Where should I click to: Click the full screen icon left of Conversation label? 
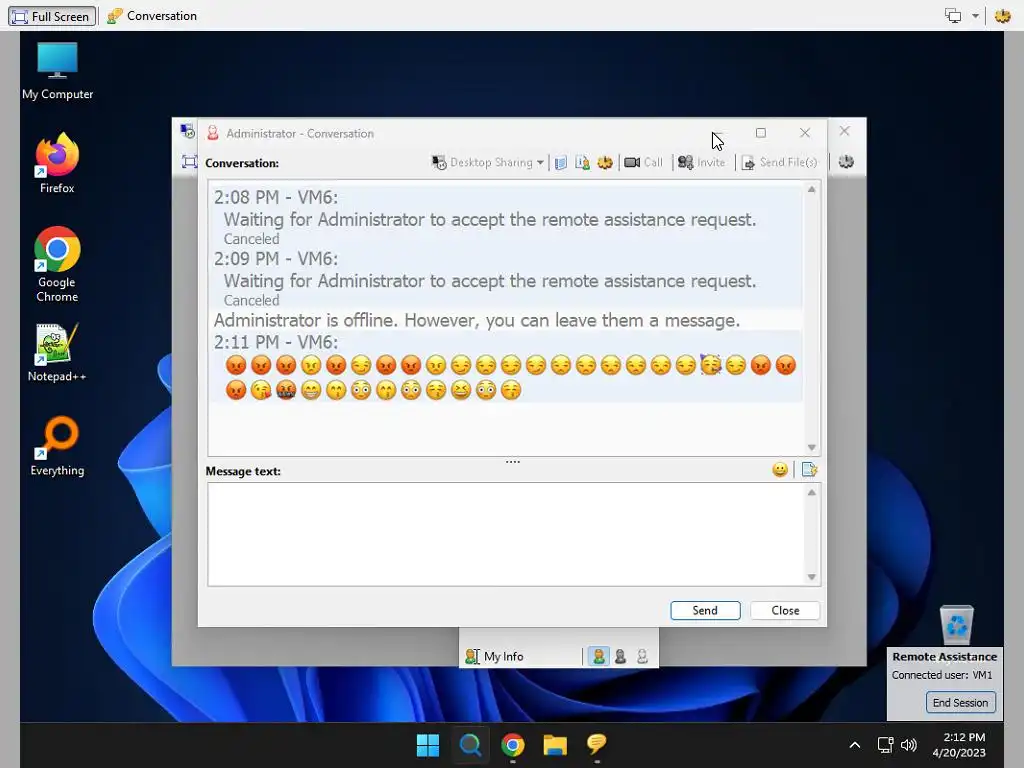189,162
